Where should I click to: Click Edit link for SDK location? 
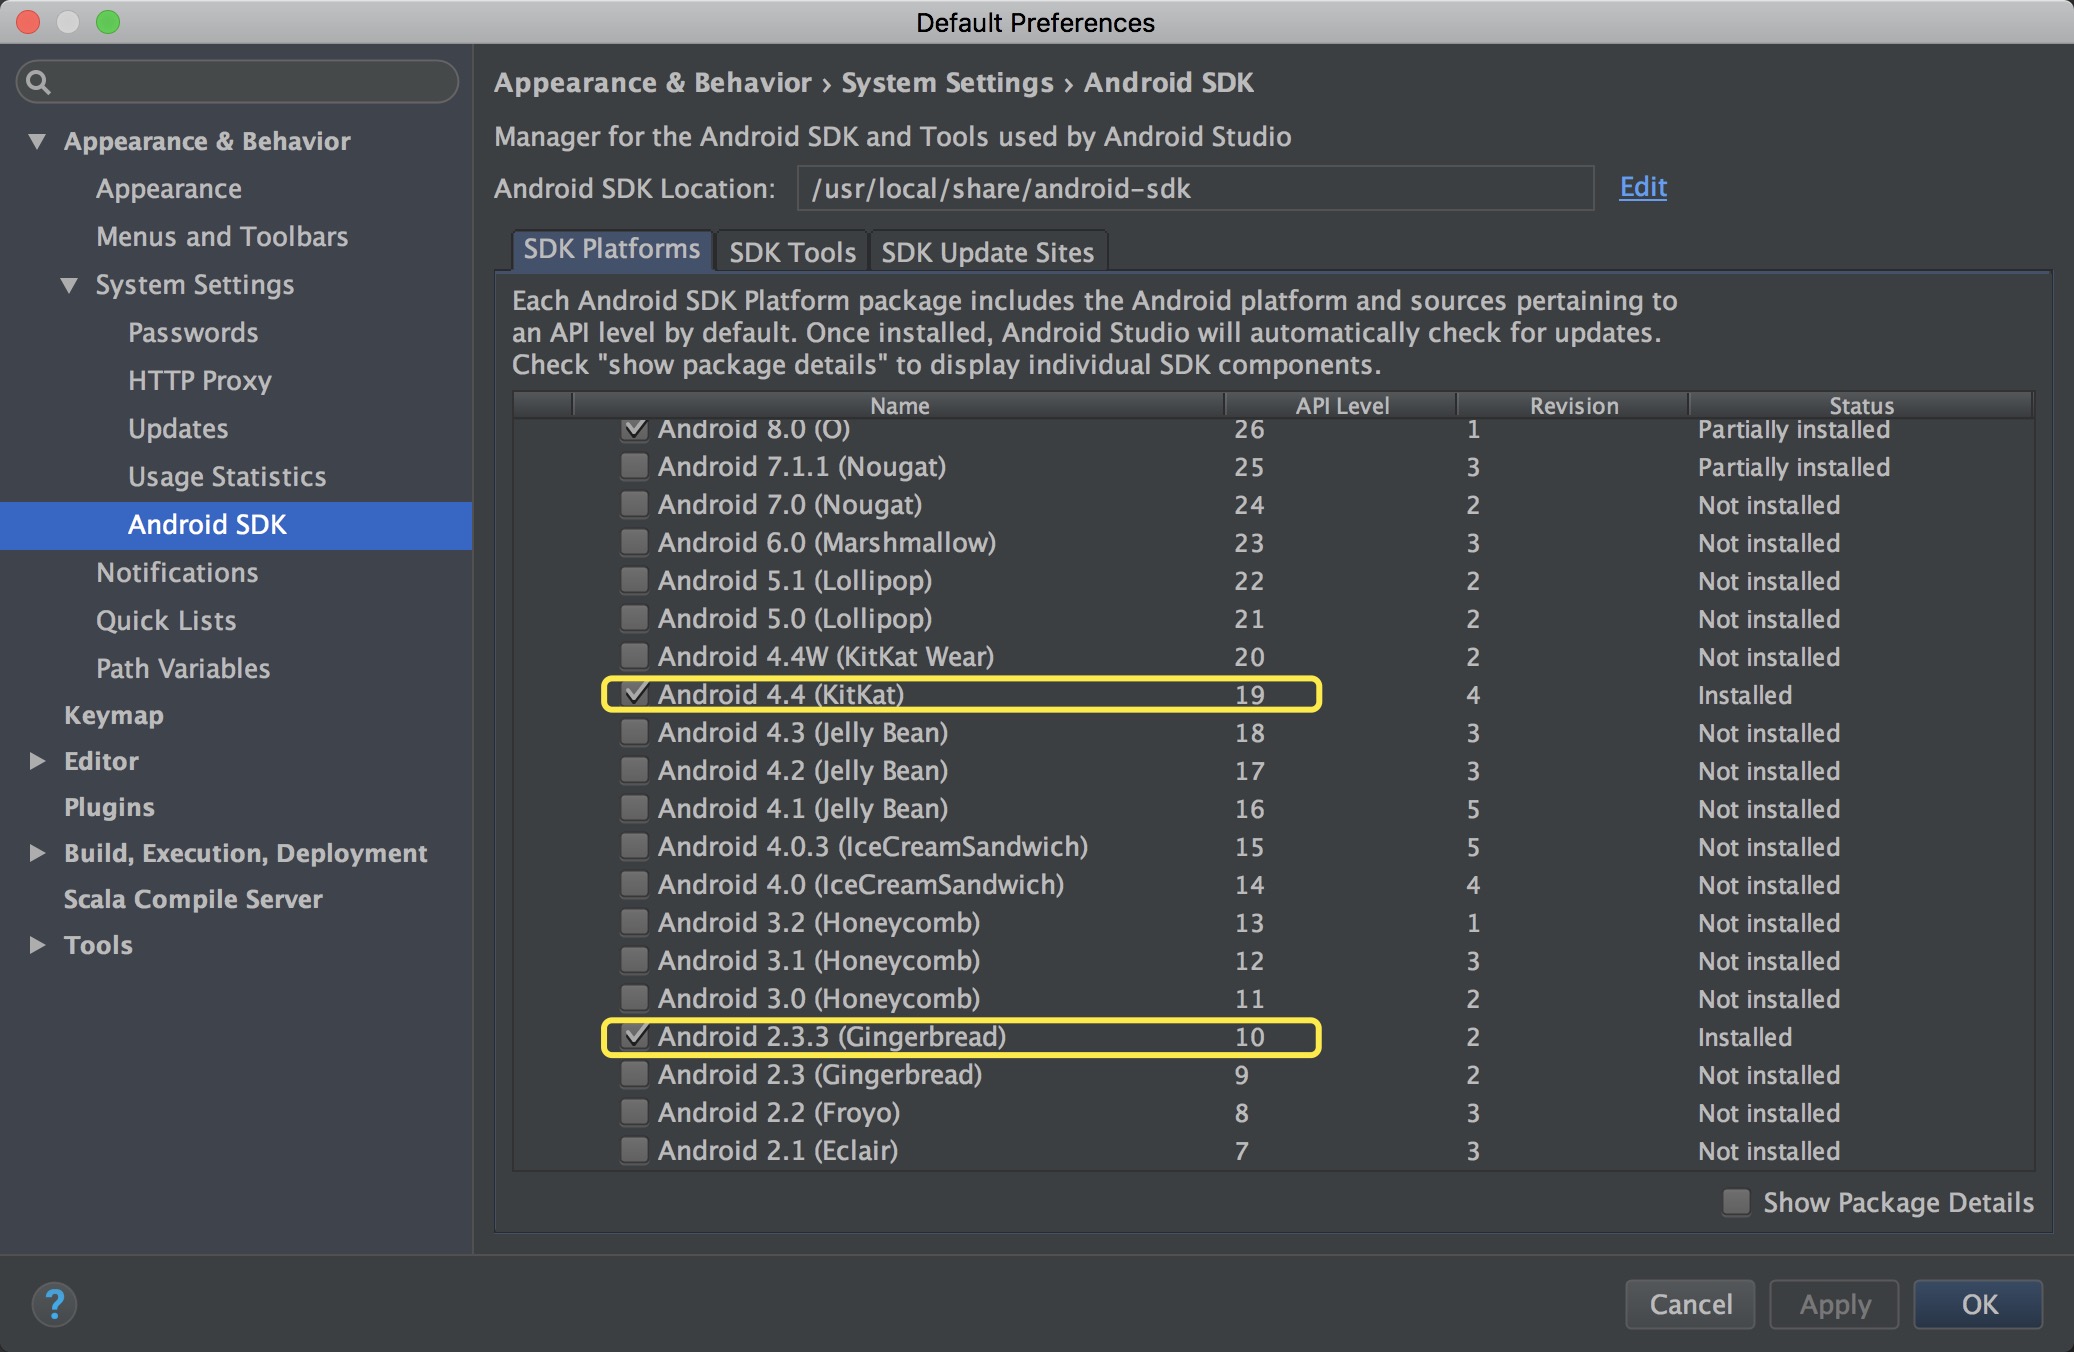[1643, 187]
